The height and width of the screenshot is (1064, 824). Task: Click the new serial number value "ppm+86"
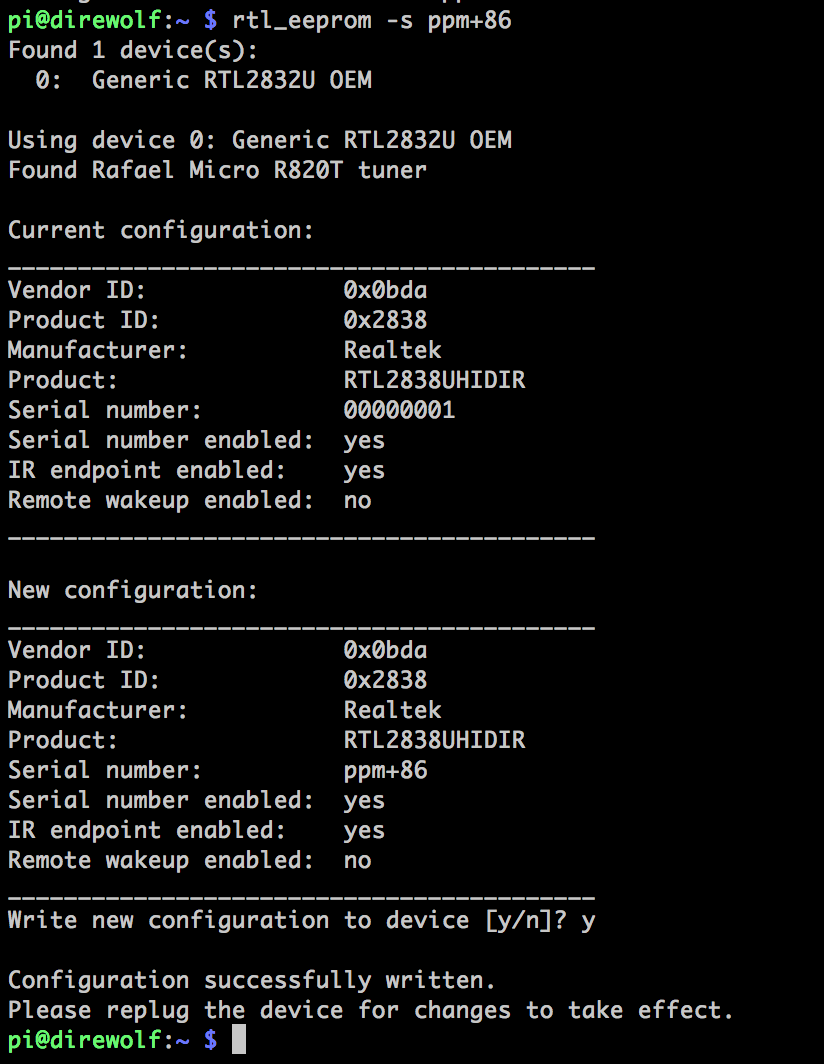coord(385,770)
